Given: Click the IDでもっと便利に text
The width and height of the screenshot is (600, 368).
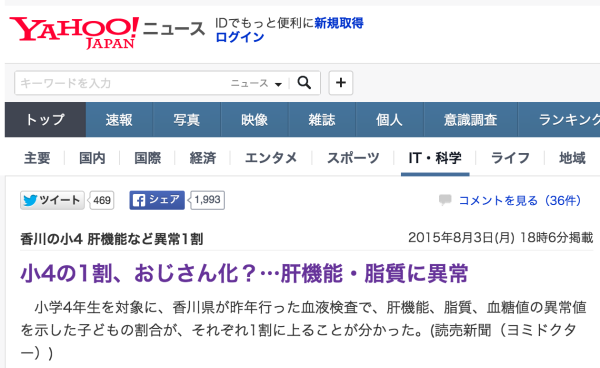Looking at the screenshot, I should pos(264,23).
